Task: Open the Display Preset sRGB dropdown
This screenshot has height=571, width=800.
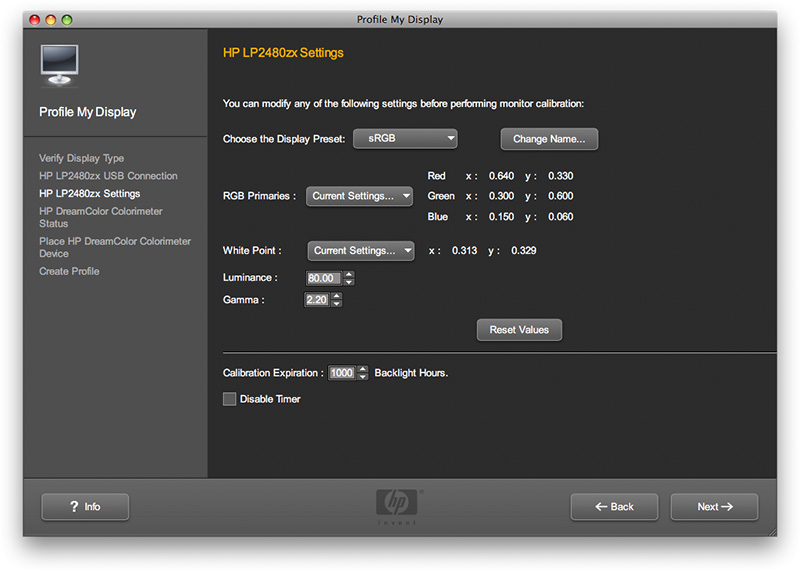Action: coord(405,138)
